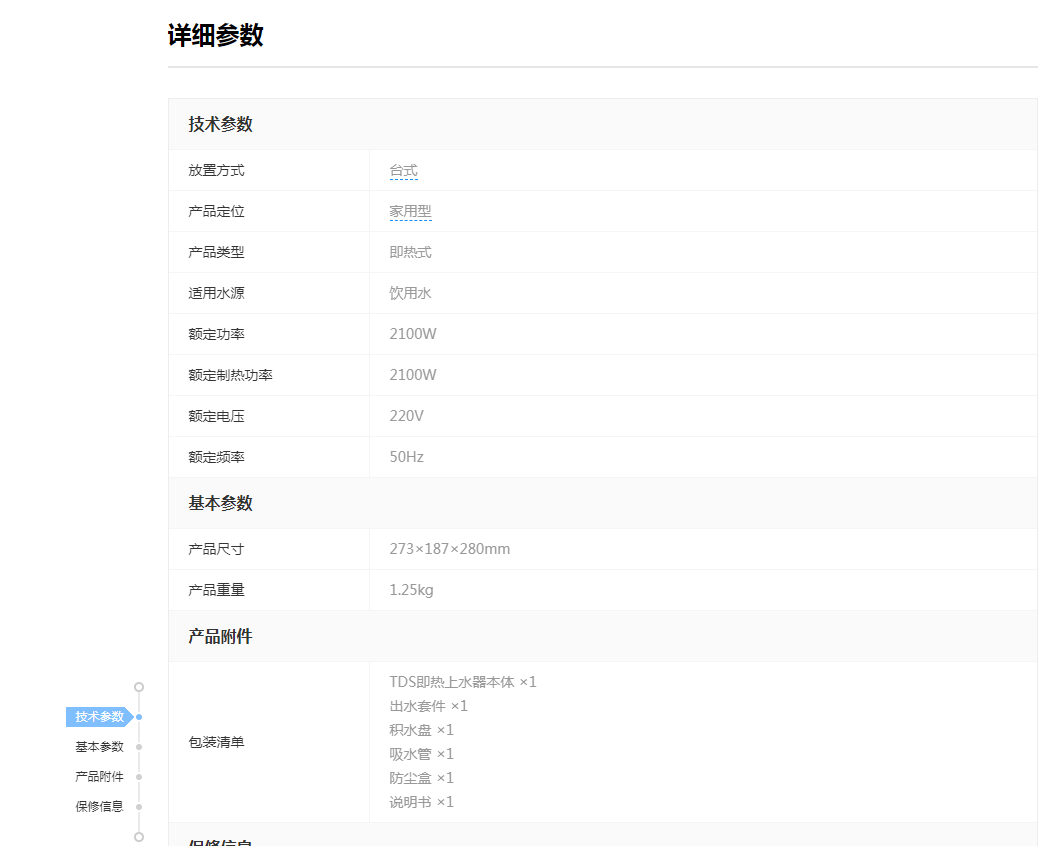
Task: Click the gray dot beside 产品附件
Action: coord(139,777)
